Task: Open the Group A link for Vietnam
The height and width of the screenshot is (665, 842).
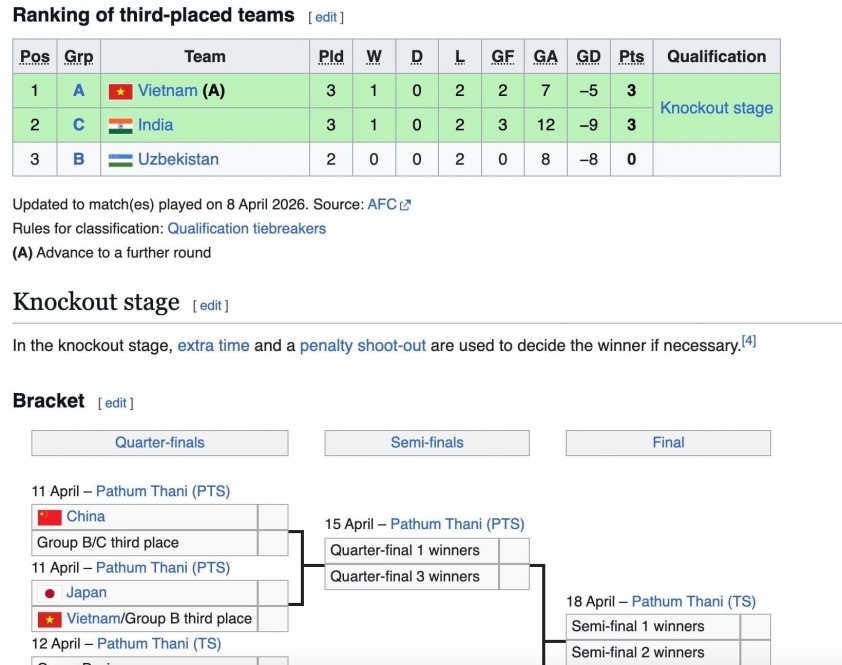Action: tap(79, 91)
